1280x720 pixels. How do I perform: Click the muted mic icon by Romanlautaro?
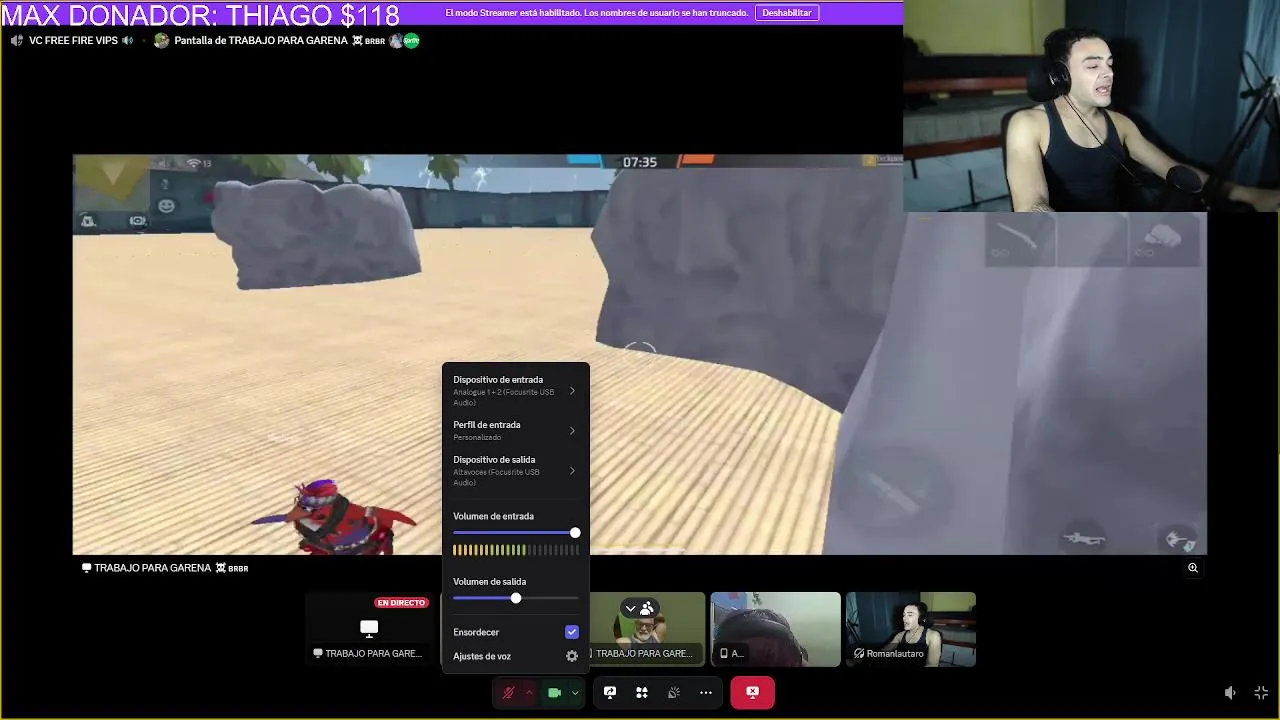pyautogui.click(x=859, y=654)
